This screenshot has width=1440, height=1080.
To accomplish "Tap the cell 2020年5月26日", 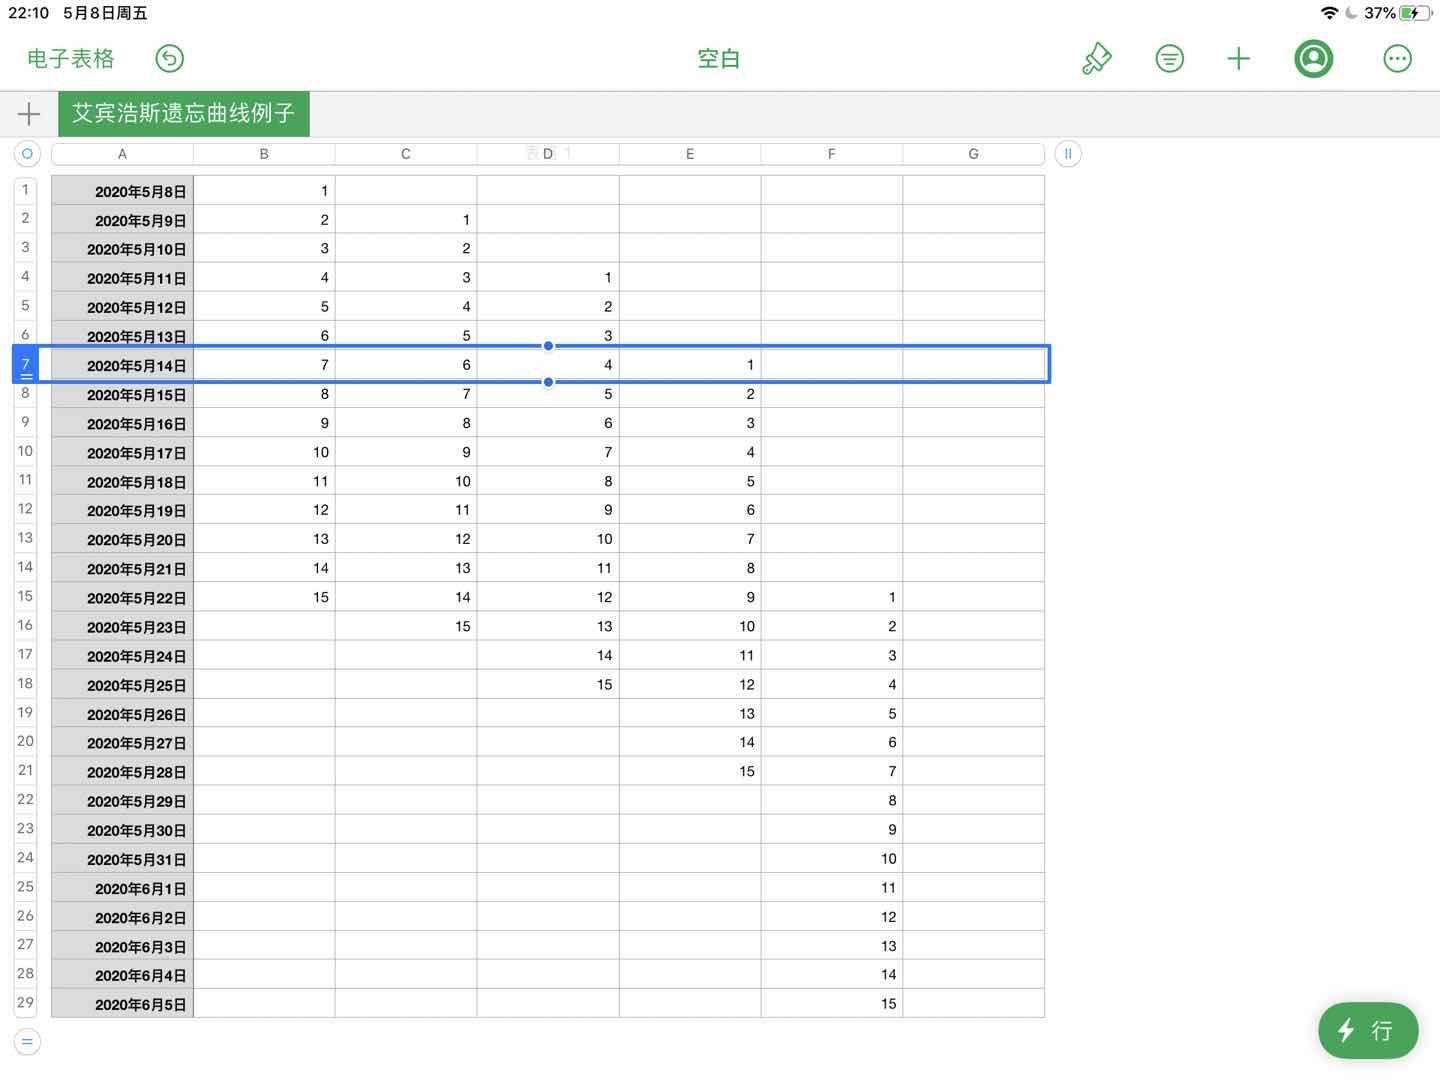I will (122, 714).
